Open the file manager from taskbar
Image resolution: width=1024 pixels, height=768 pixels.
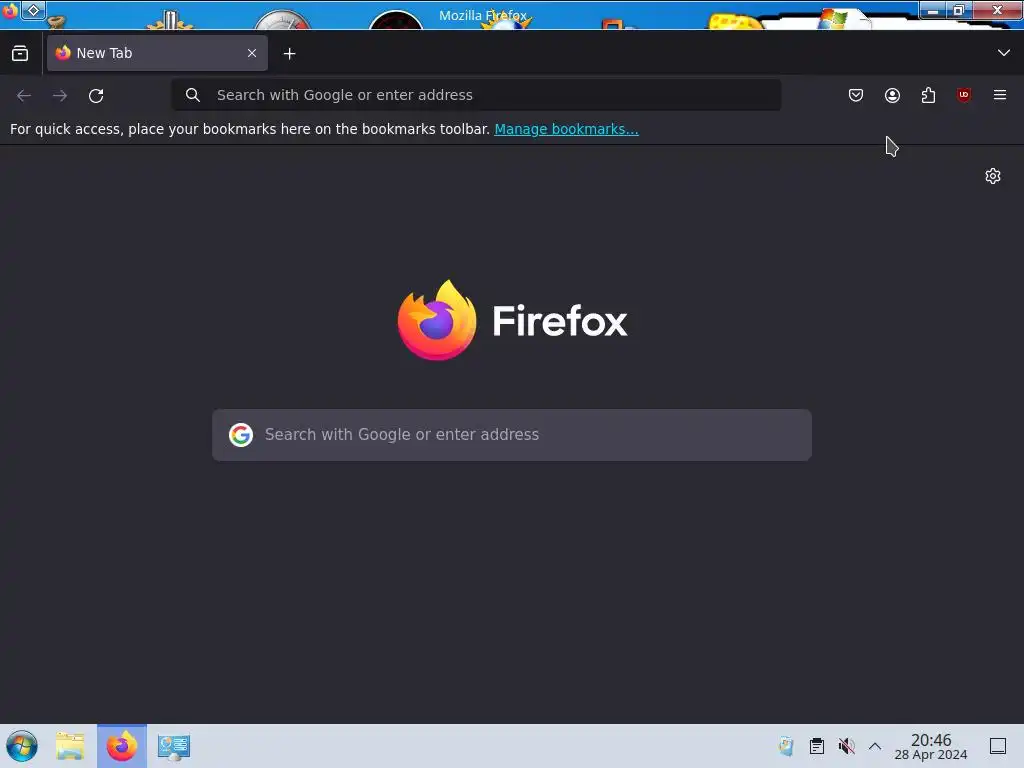(x=71, y=746)
